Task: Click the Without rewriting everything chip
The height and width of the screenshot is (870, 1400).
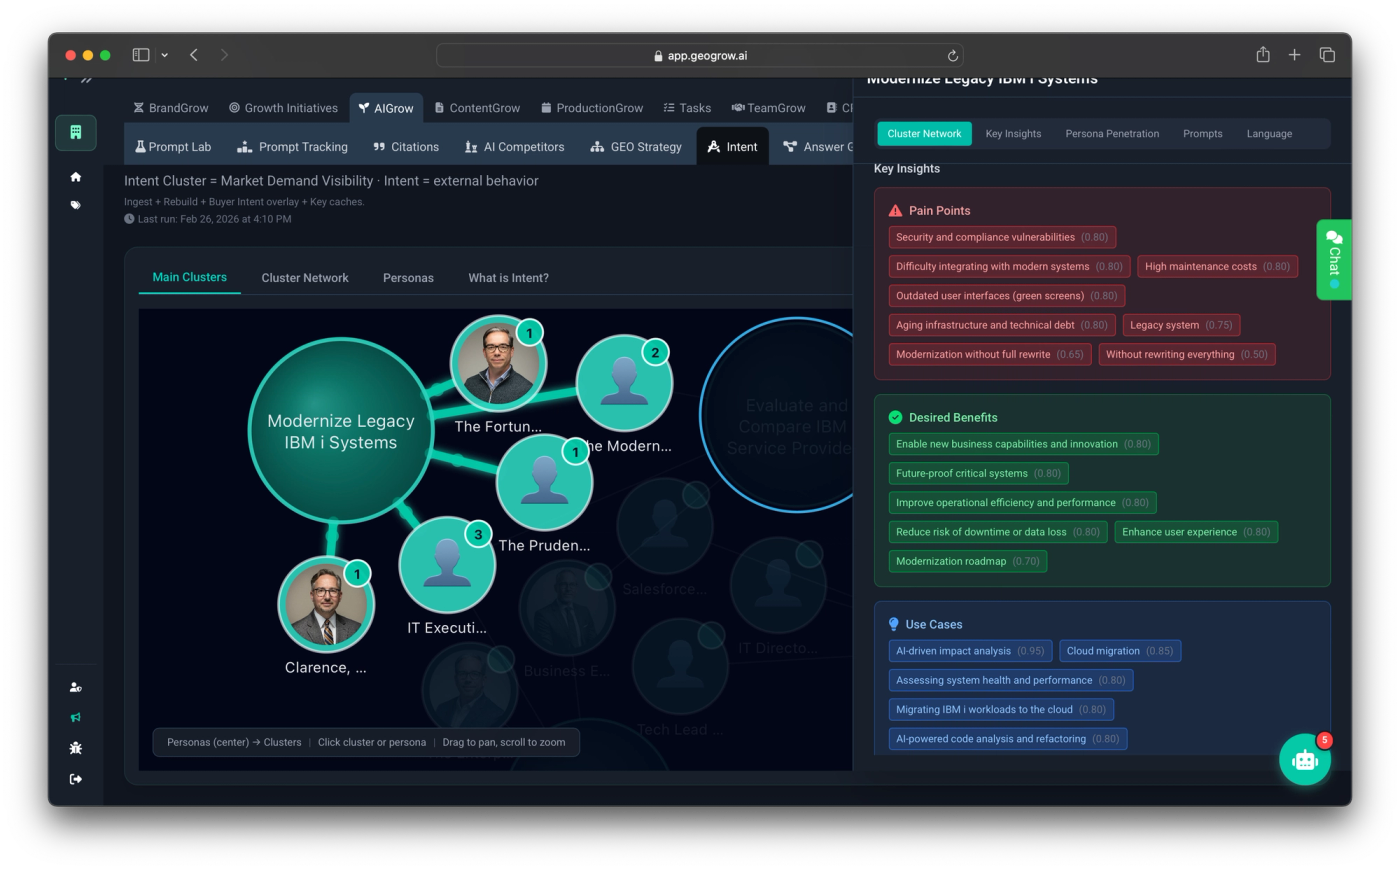Action: (x=1187, y=354)
